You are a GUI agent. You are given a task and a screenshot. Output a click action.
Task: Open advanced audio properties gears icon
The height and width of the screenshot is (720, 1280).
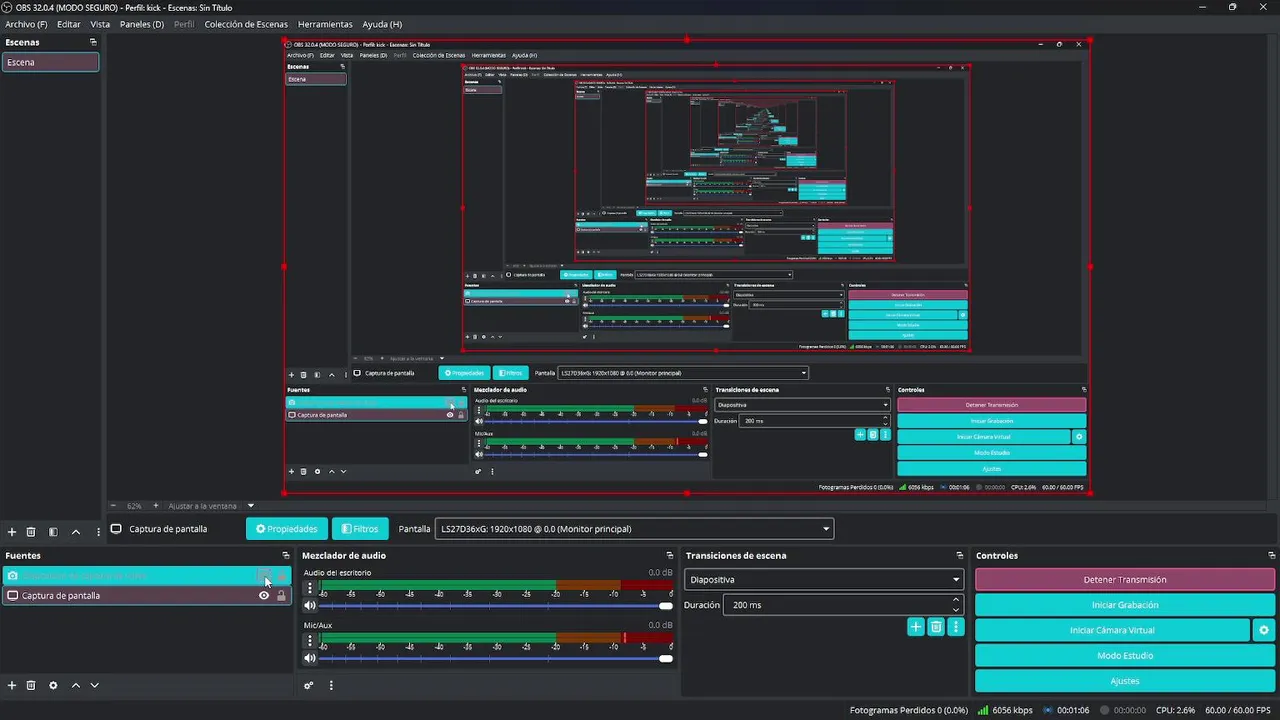coord(309,685)
